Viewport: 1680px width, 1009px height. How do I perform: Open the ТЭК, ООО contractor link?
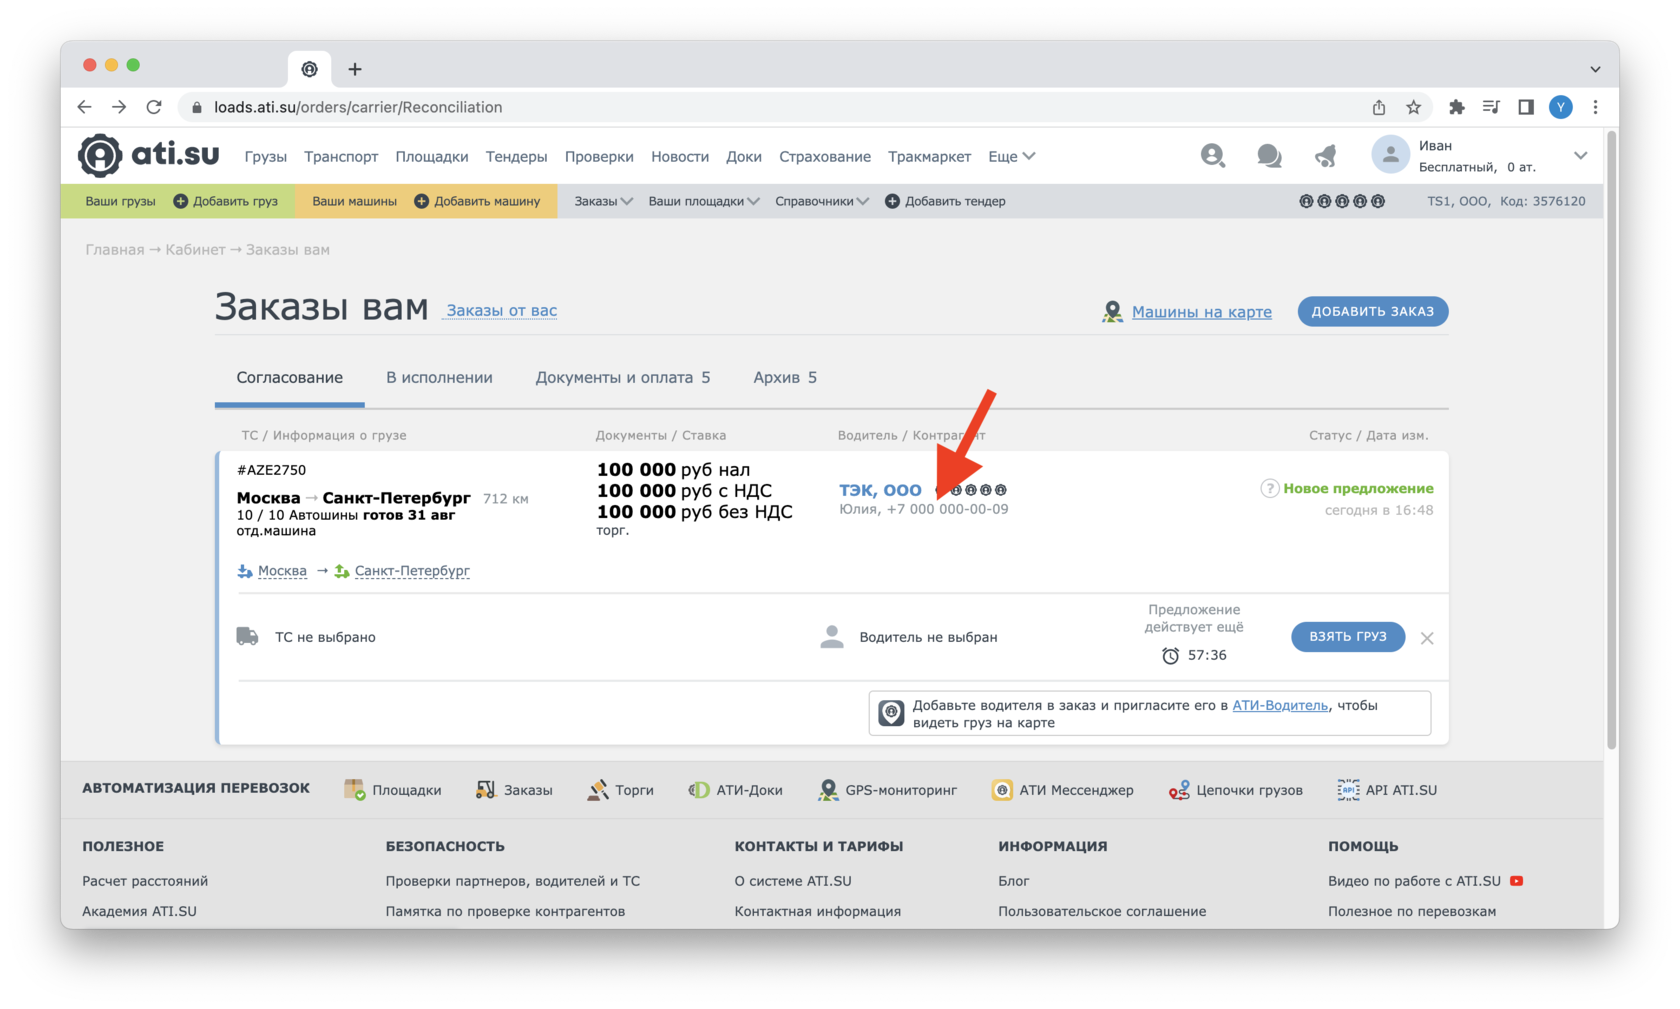[x=880, y=490]
